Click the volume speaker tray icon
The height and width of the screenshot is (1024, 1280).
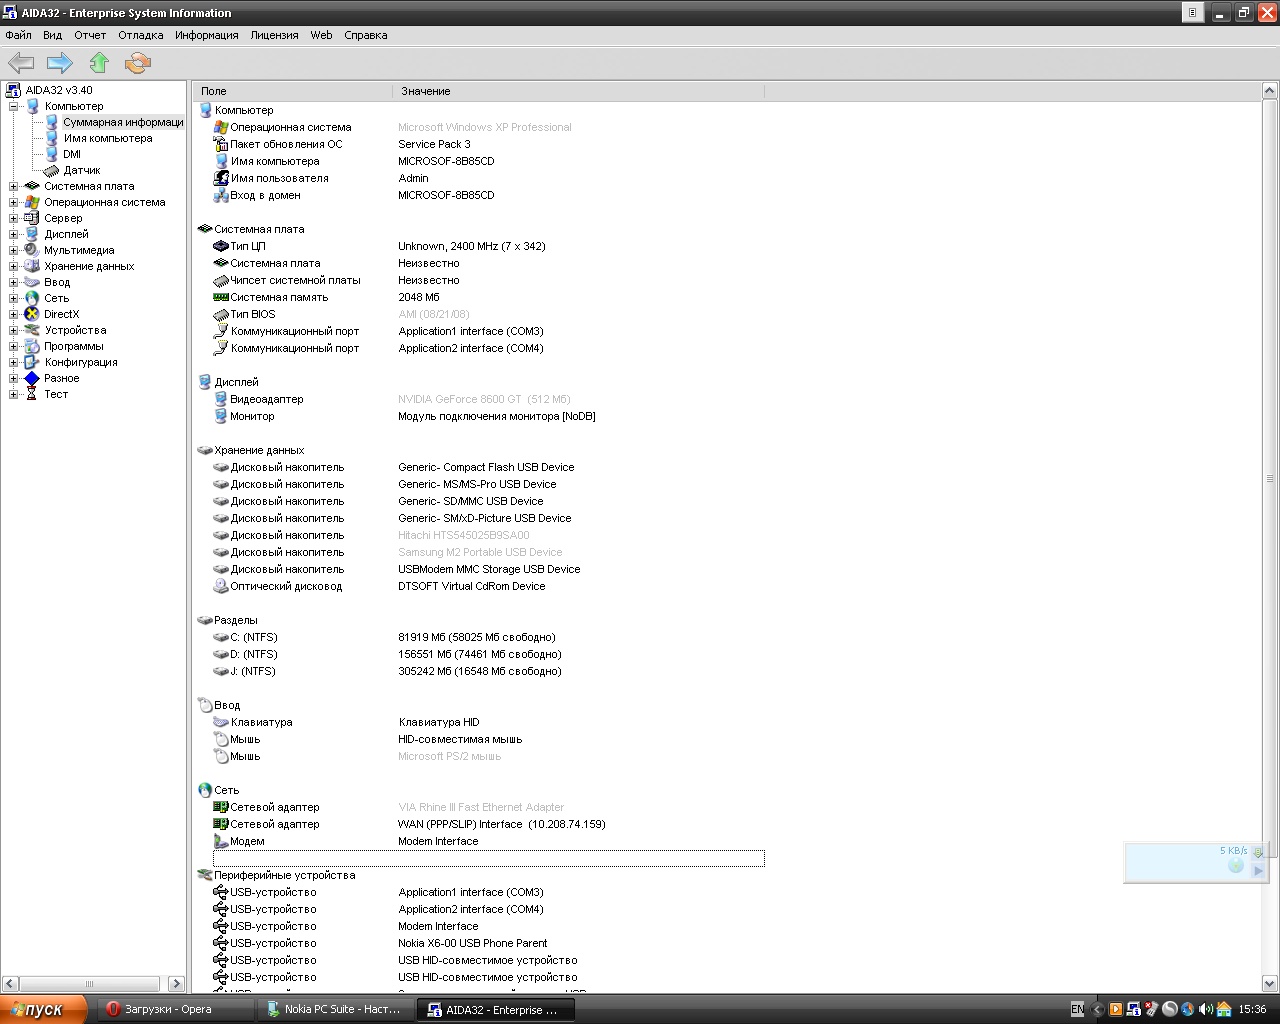pos(1205,1009)
